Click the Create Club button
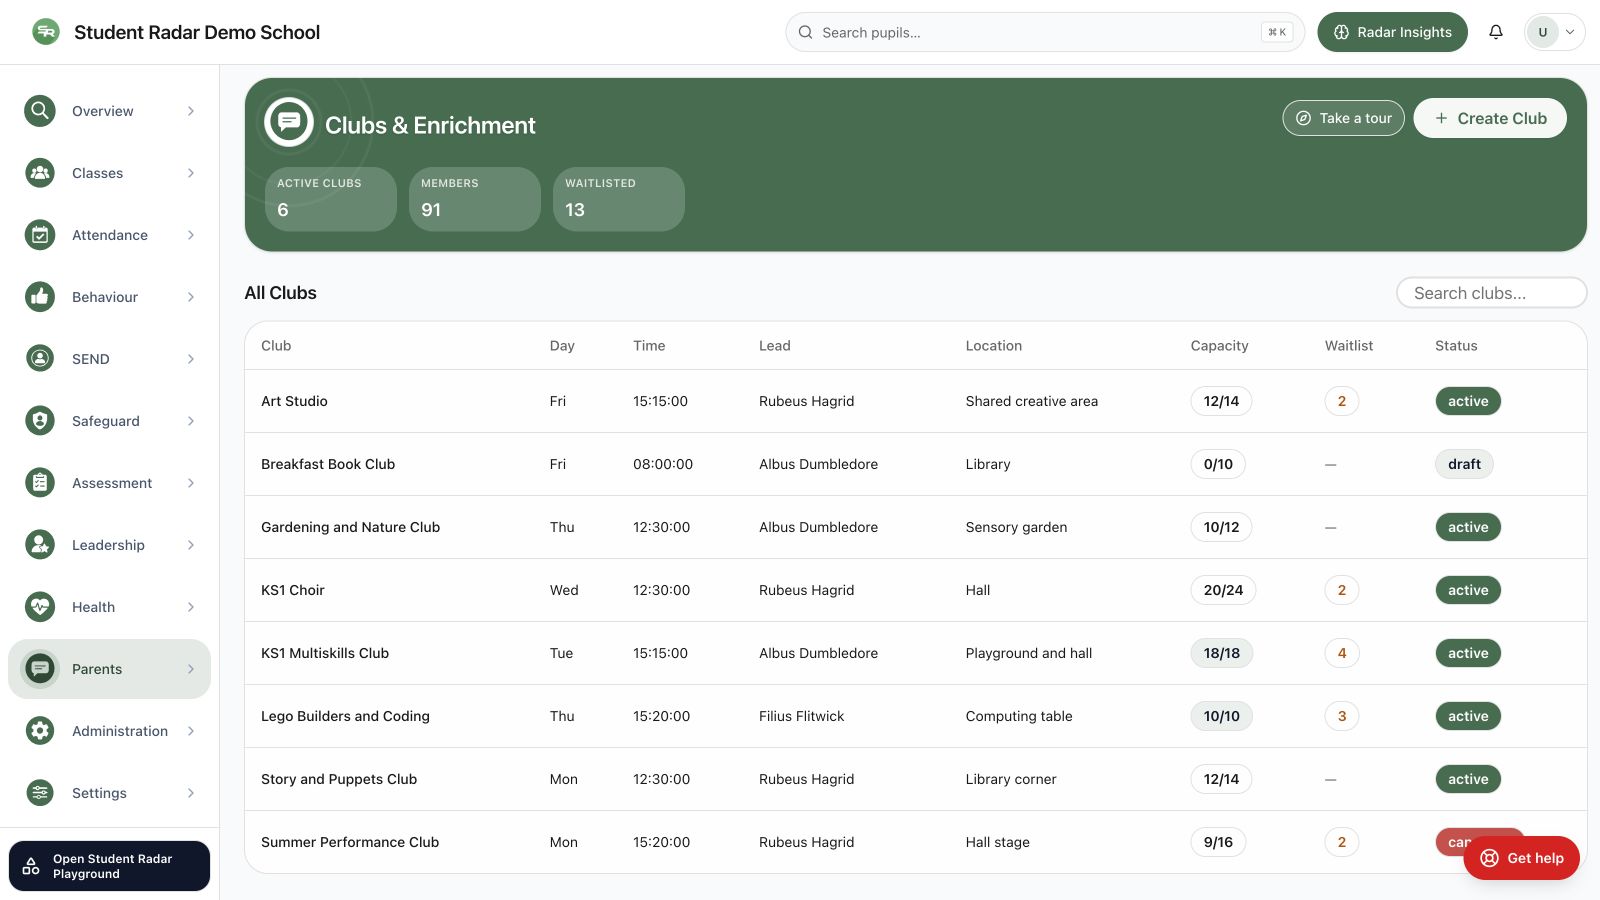This screenshot has width=1600, height=900. 1490,118
